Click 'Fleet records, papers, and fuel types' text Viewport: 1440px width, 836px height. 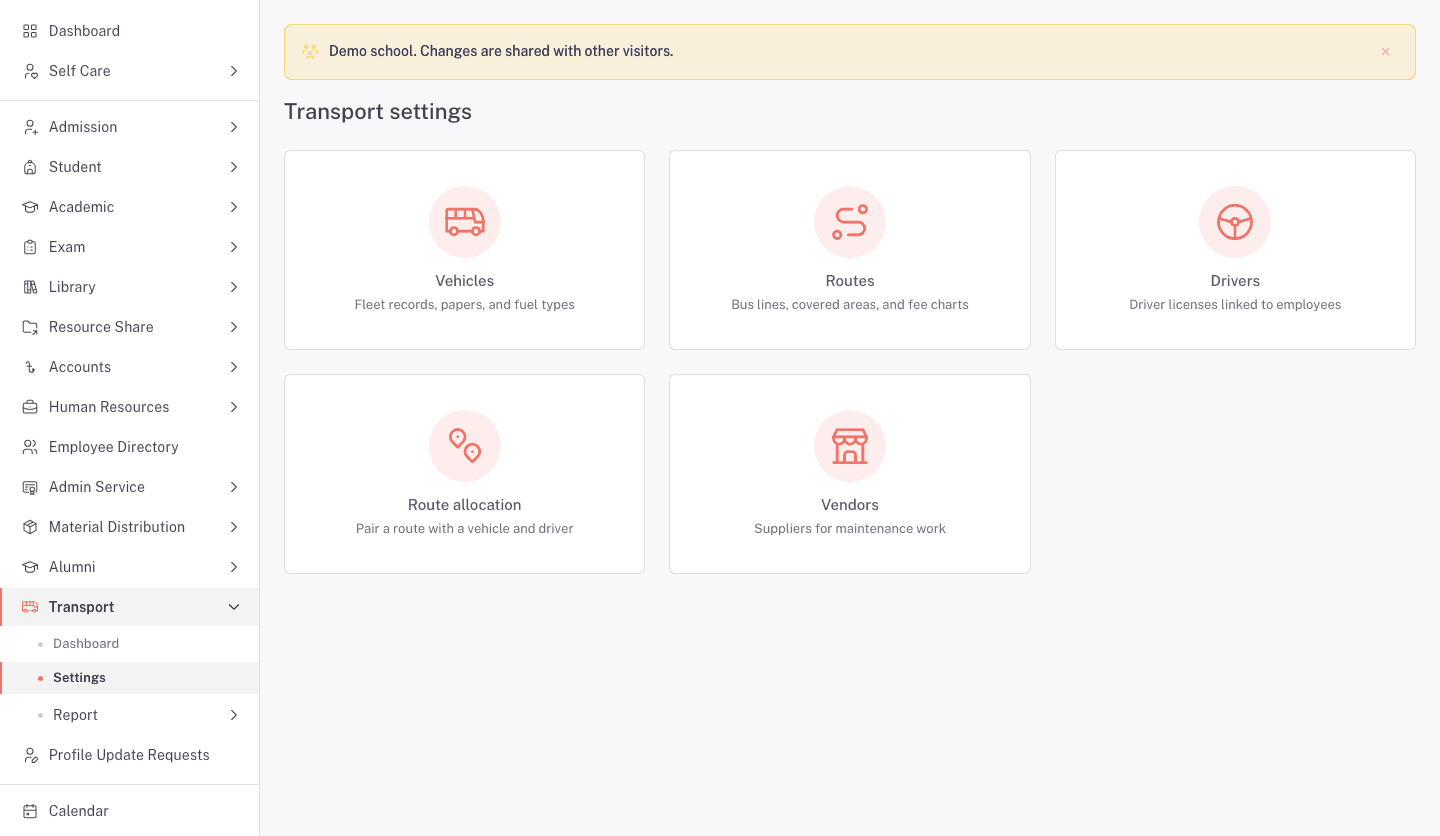tap(465, 305)
